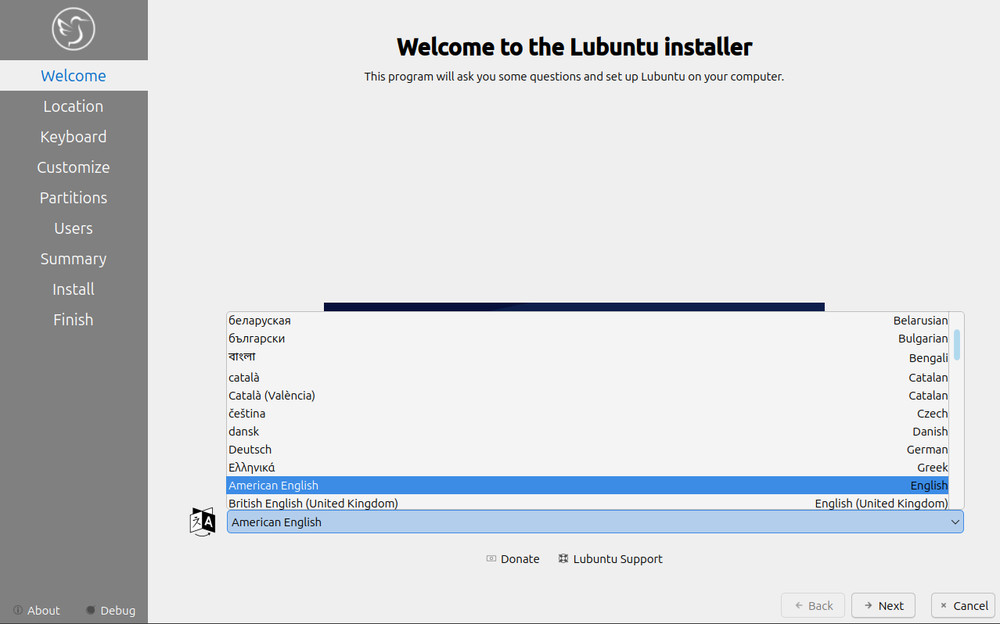Click the donate heart icon before Donate

489,558
